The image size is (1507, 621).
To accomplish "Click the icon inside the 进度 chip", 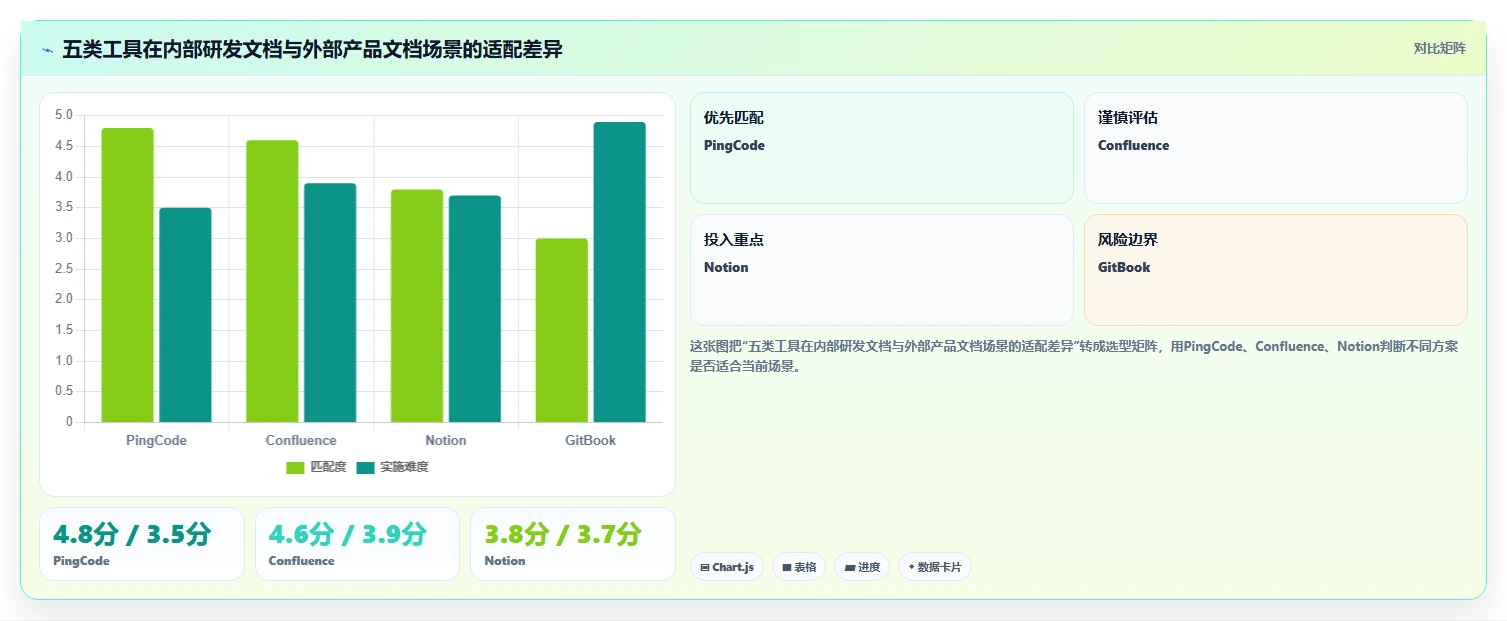I will point(850,567).
